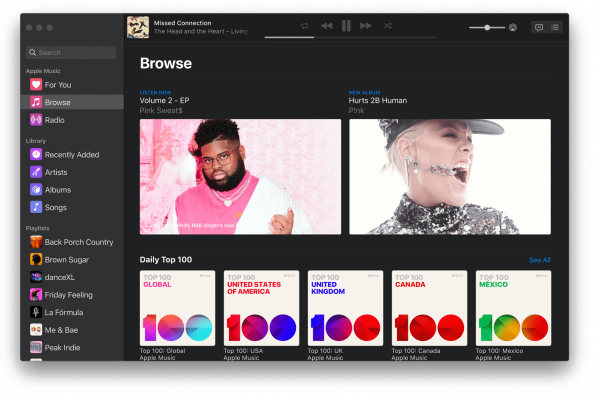
Task: Skip back to previous track
Action: click(x=326, y=26)
